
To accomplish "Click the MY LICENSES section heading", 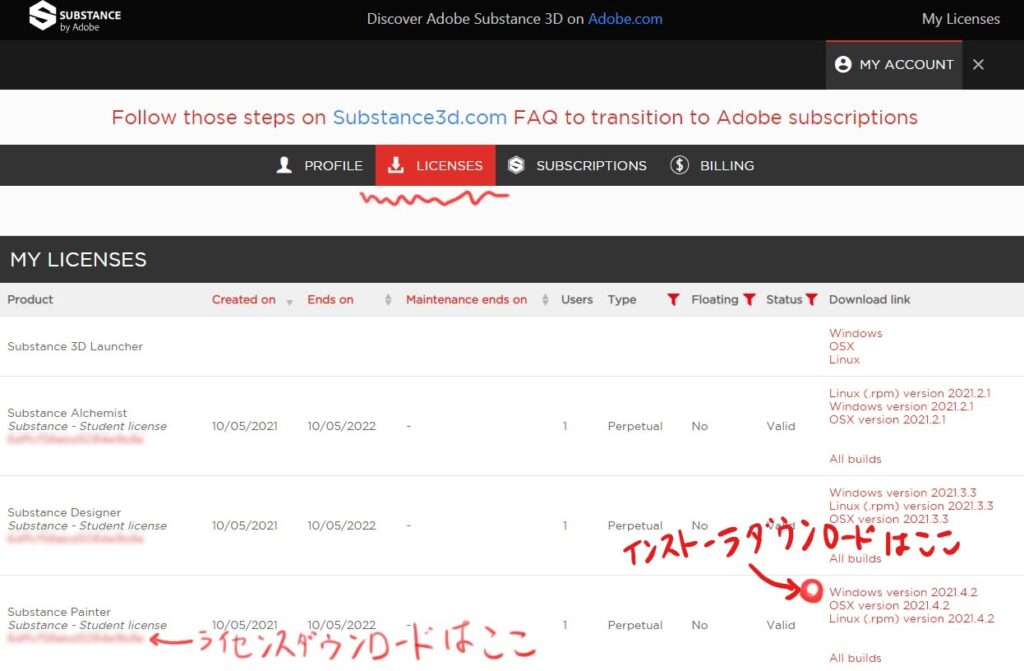I will [78, 259].
